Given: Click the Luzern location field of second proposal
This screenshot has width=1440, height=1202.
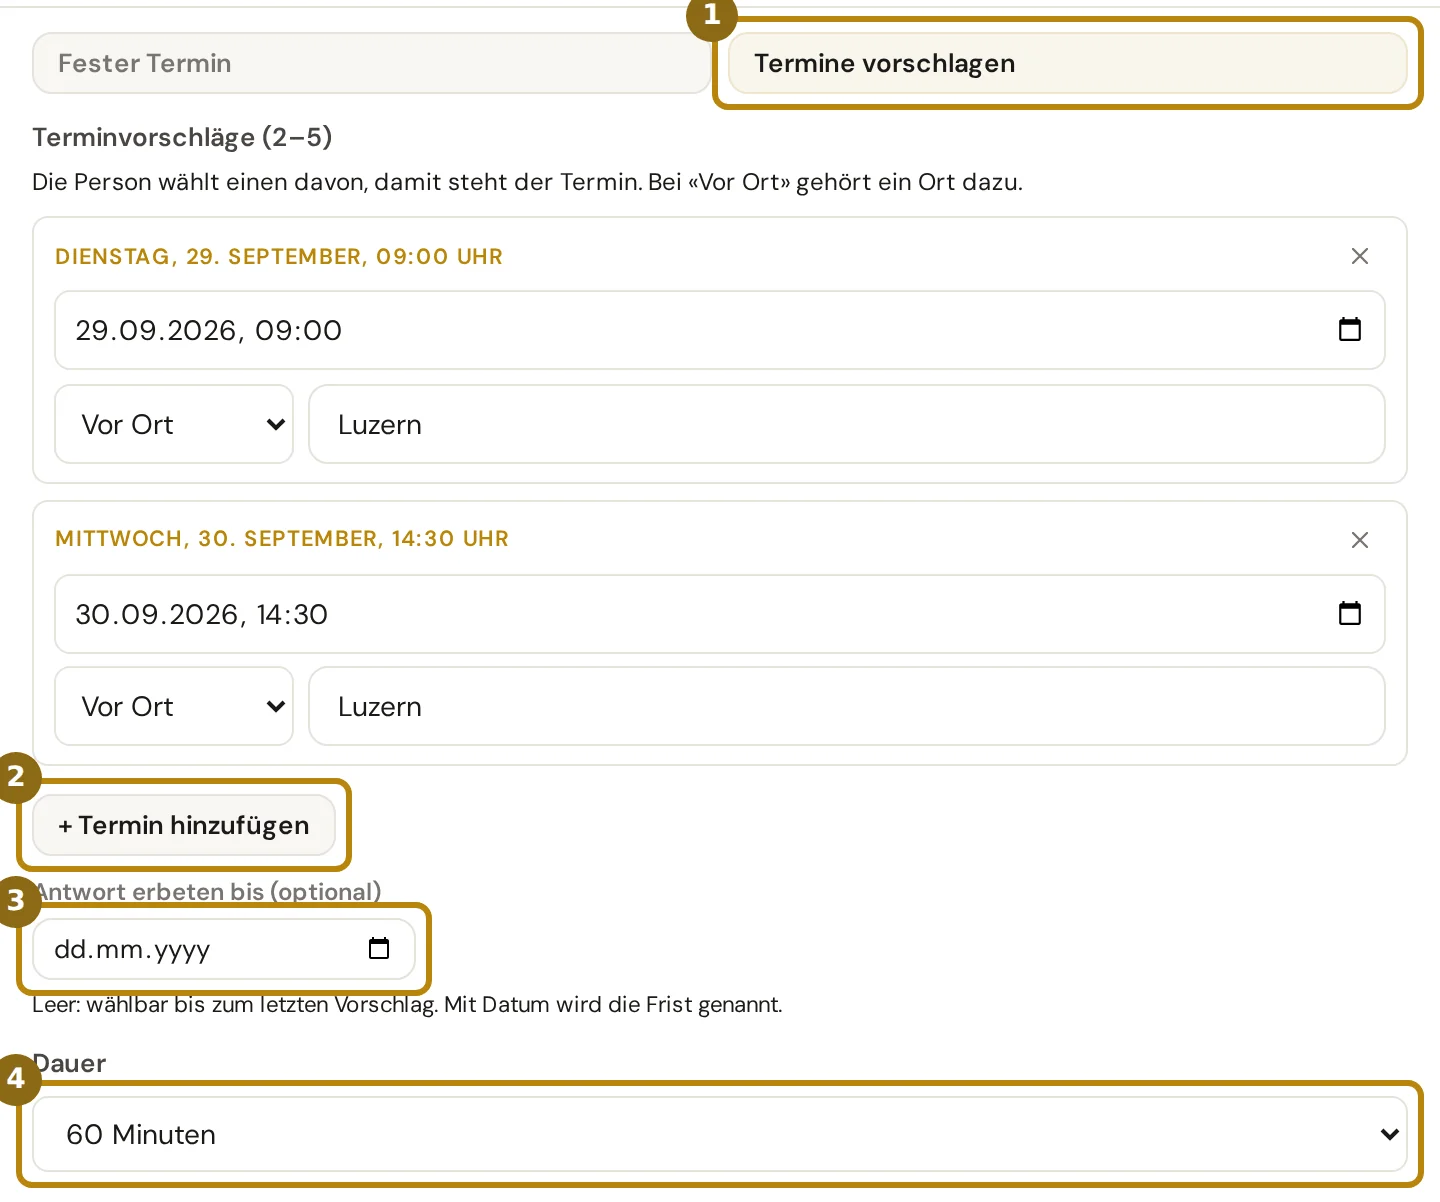Looking at the screenshot, I should tap(847, 706).
